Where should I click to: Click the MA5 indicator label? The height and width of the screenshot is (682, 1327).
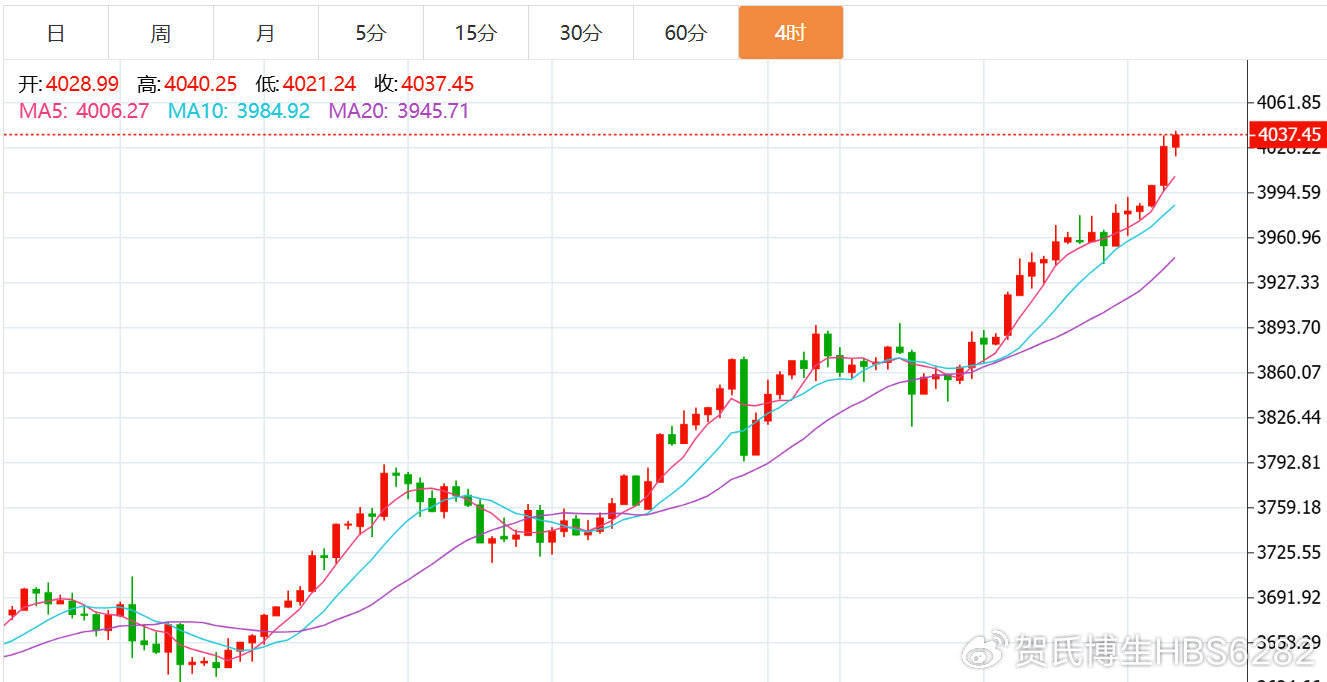[x=42, y=111]
